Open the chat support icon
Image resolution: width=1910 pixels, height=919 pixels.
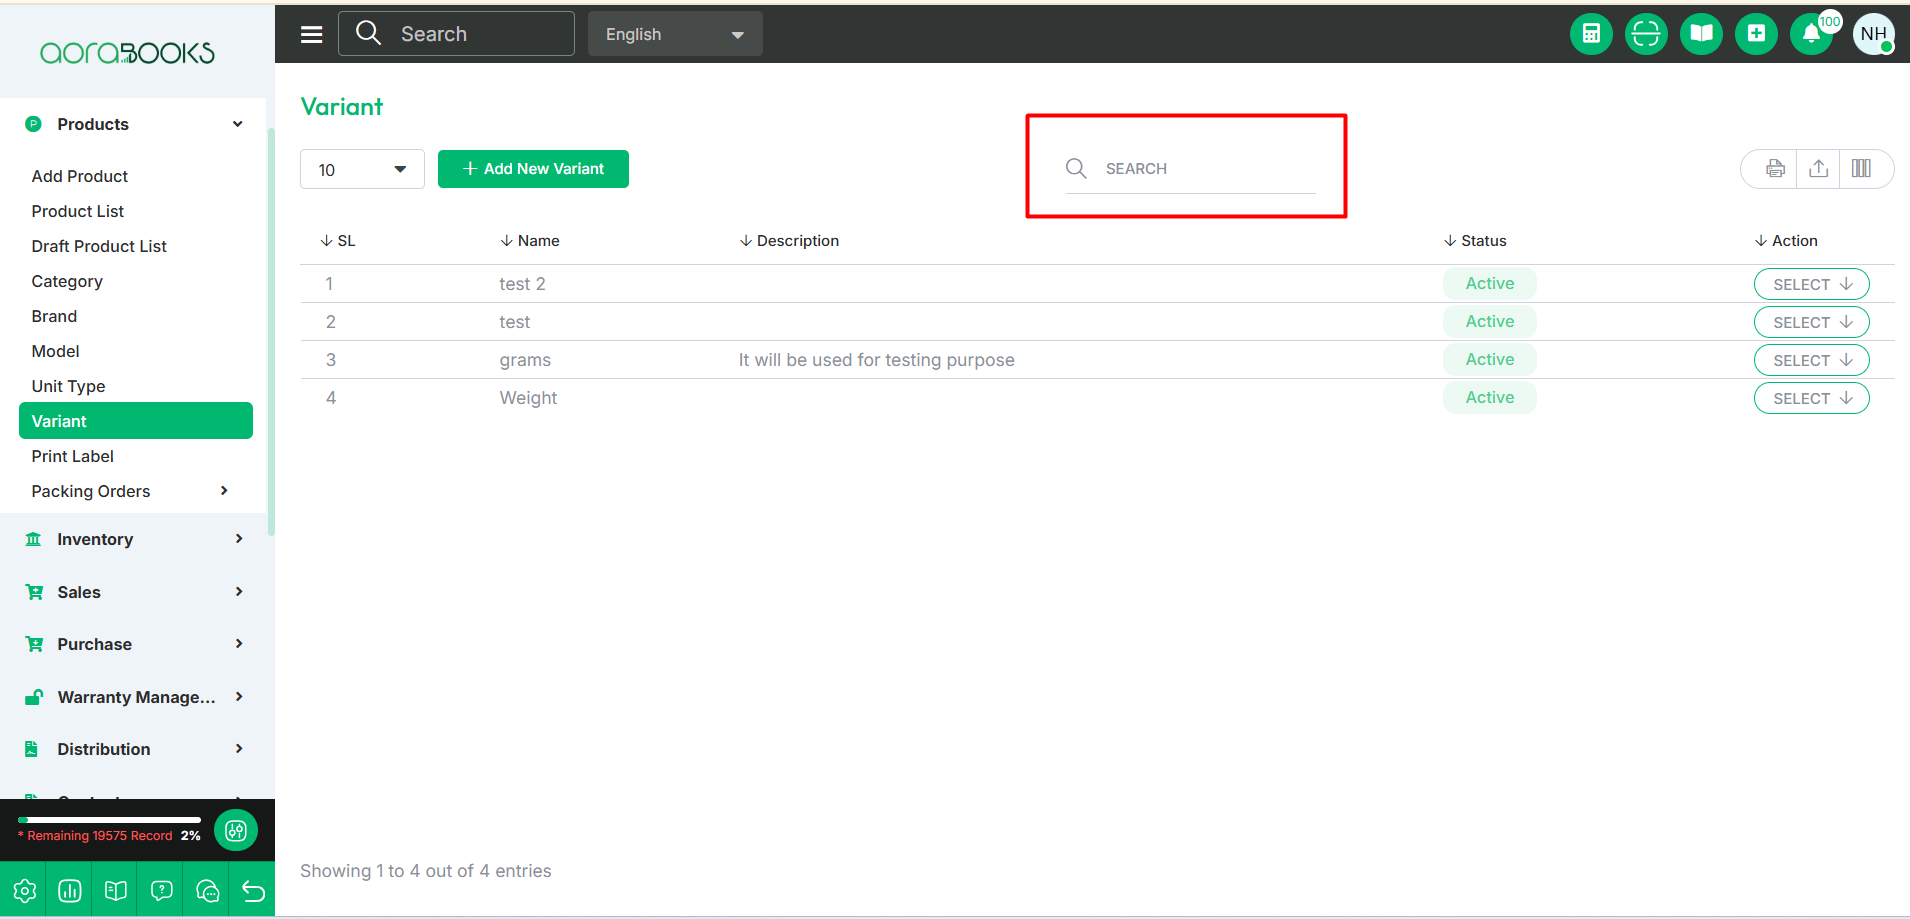click(x=208, y=891)
